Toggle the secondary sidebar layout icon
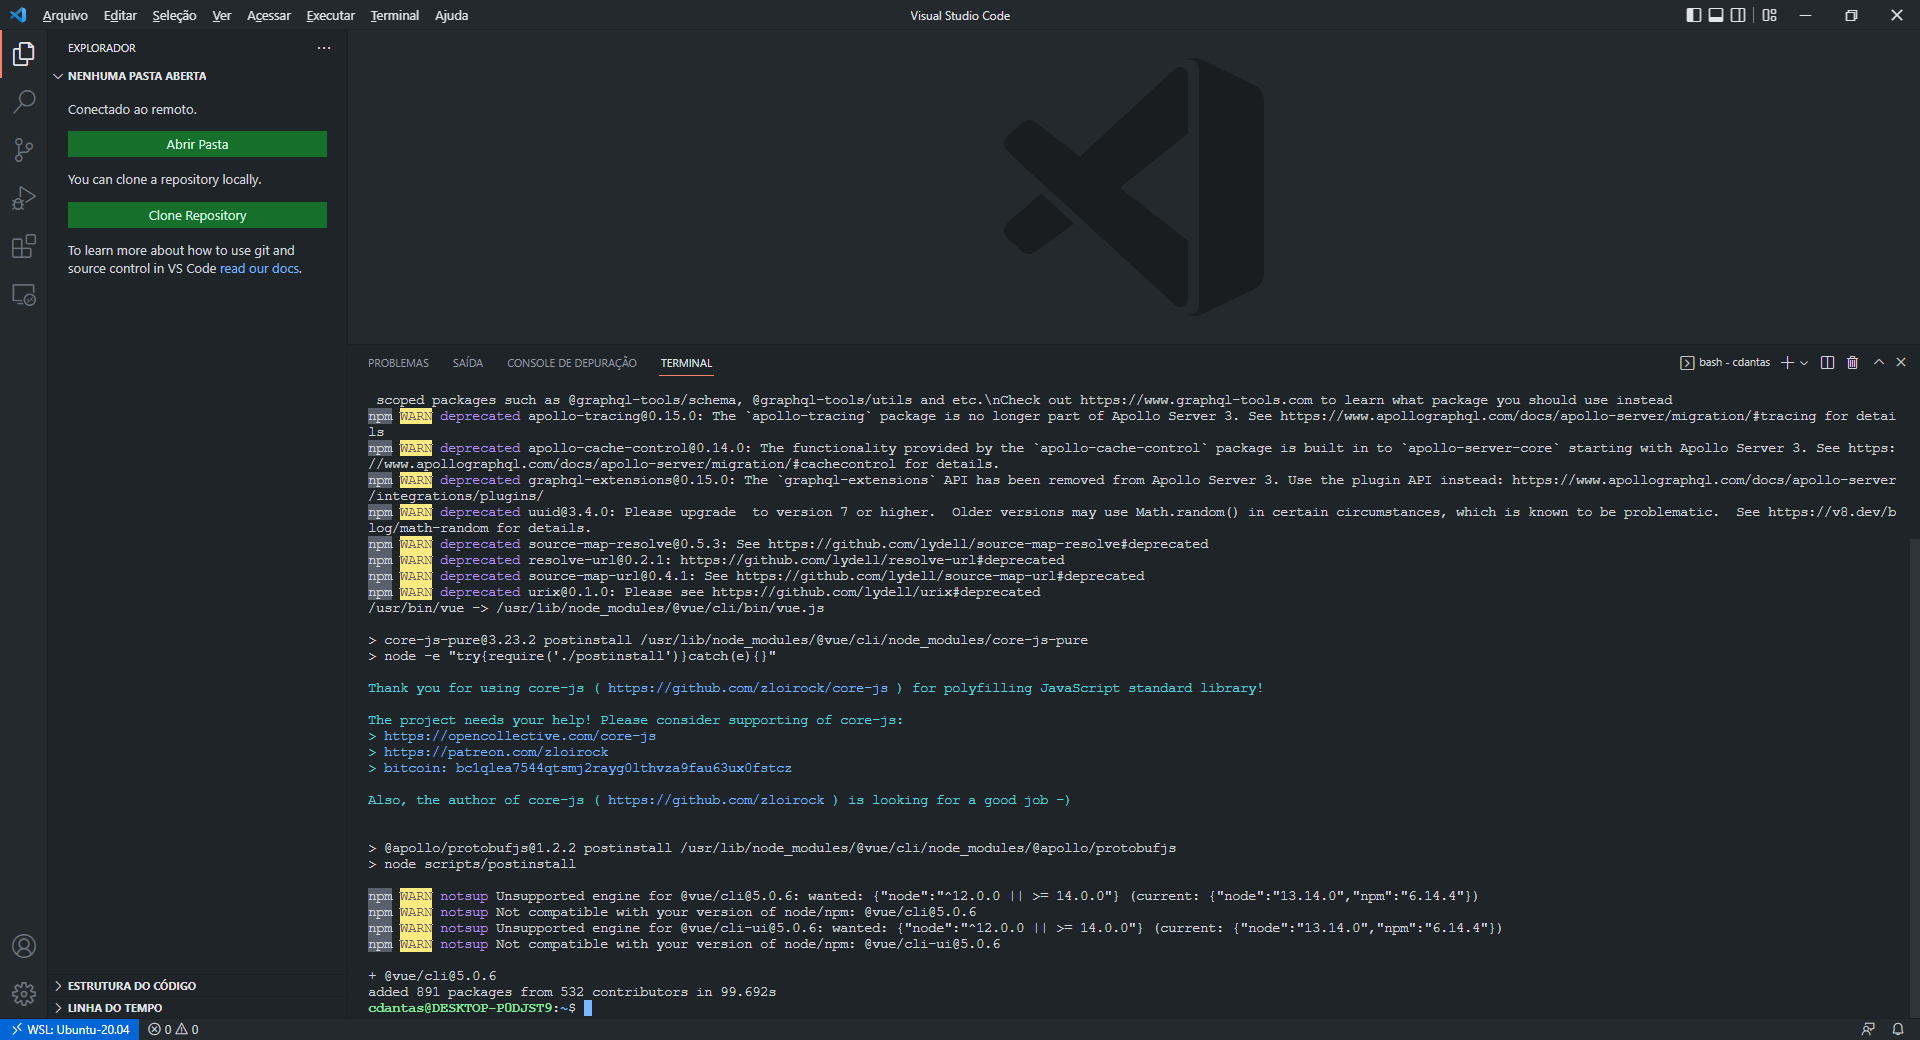The width and height of the screenshot is (1920, 1040). coord(1738,15)
